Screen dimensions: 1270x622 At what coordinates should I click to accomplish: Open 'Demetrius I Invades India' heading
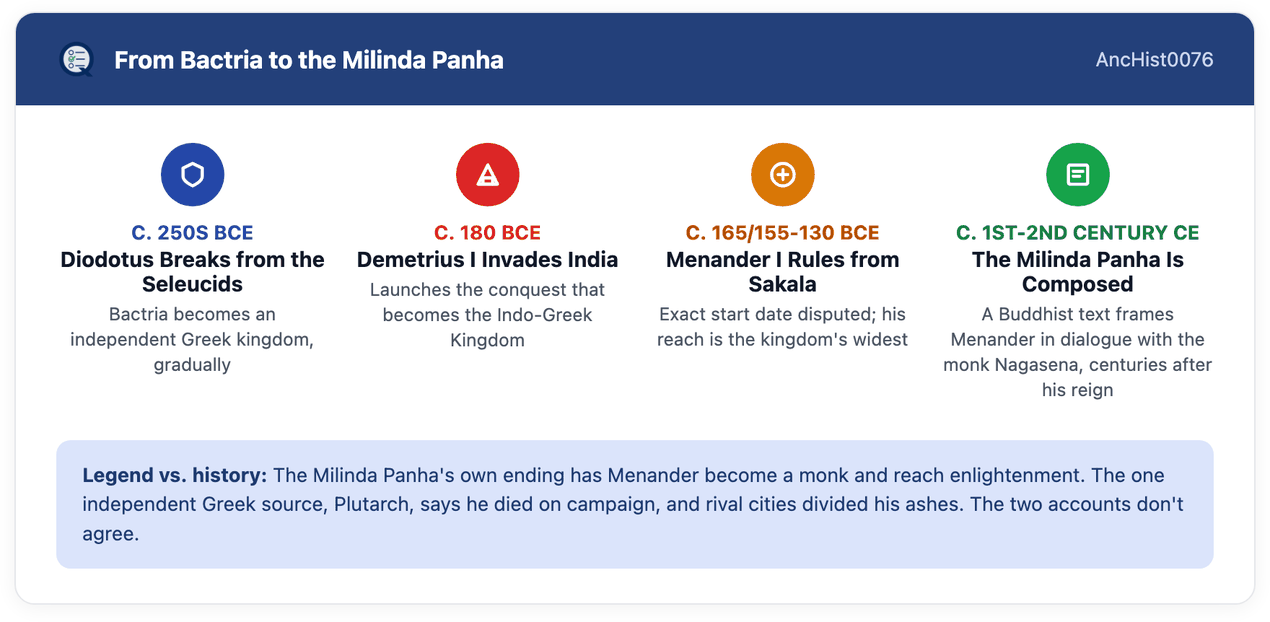click(x=487, y=260)
